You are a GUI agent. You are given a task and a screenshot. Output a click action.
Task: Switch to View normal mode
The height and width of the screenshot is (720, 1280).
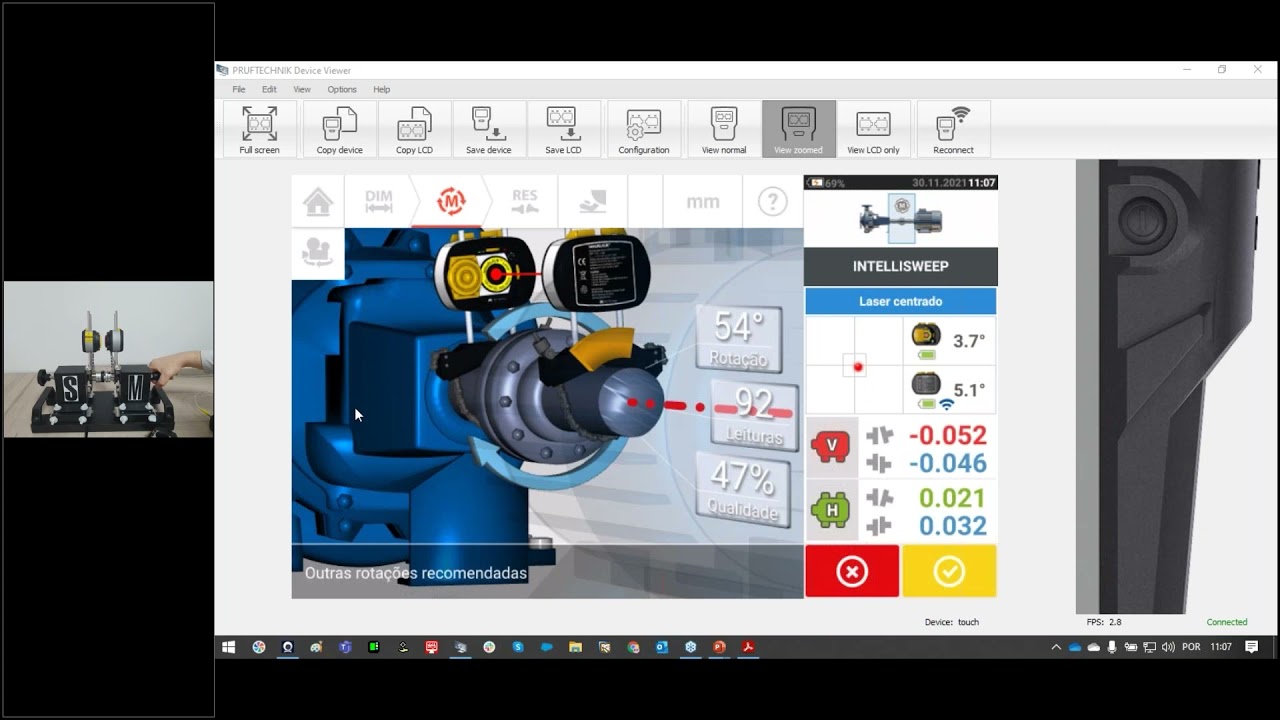click(724, 129)
